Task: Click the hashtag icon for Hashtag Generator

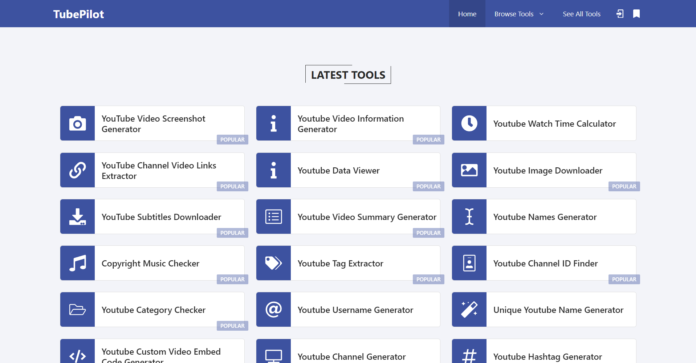Action: click(469, 355)
